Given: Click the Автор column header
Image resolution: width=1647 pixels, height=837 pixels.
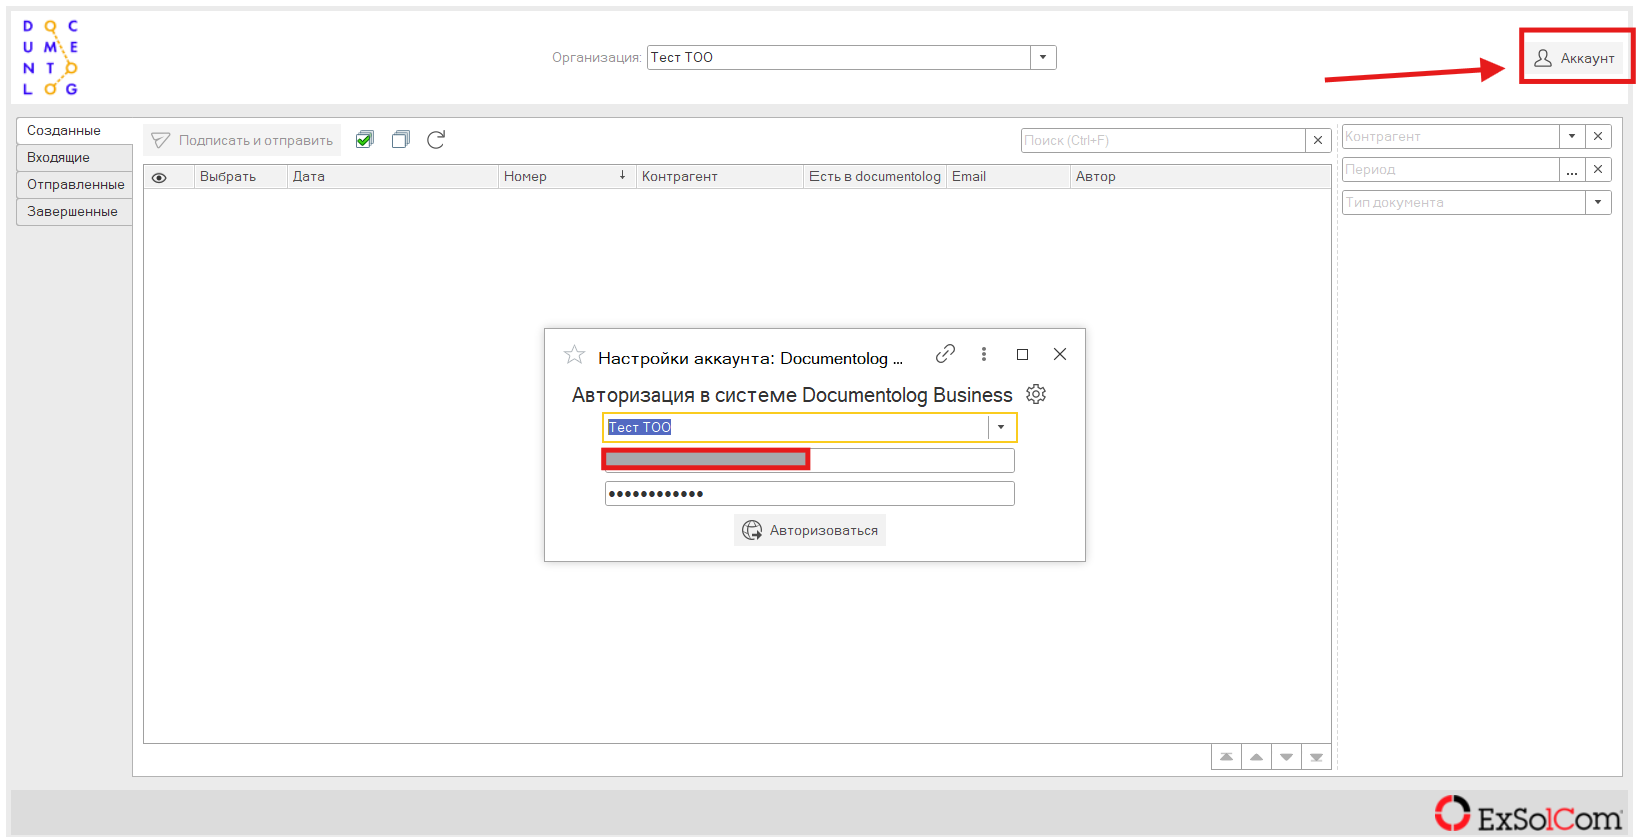Looking at the screenshot, I should point(1200,176).
